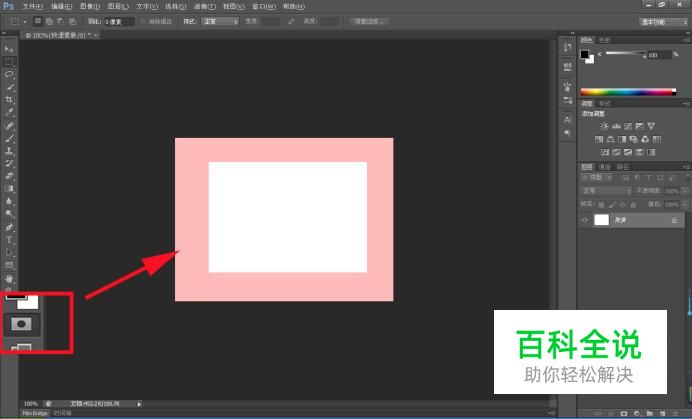692x419 pixels.
Task: Select the Eraser tool
Action: tap(9, 176)
